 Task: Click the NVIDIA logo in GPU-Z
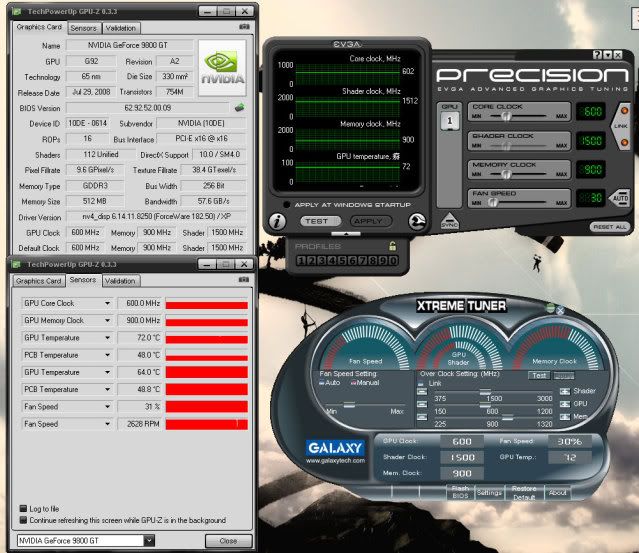click(x=221, y=67)
